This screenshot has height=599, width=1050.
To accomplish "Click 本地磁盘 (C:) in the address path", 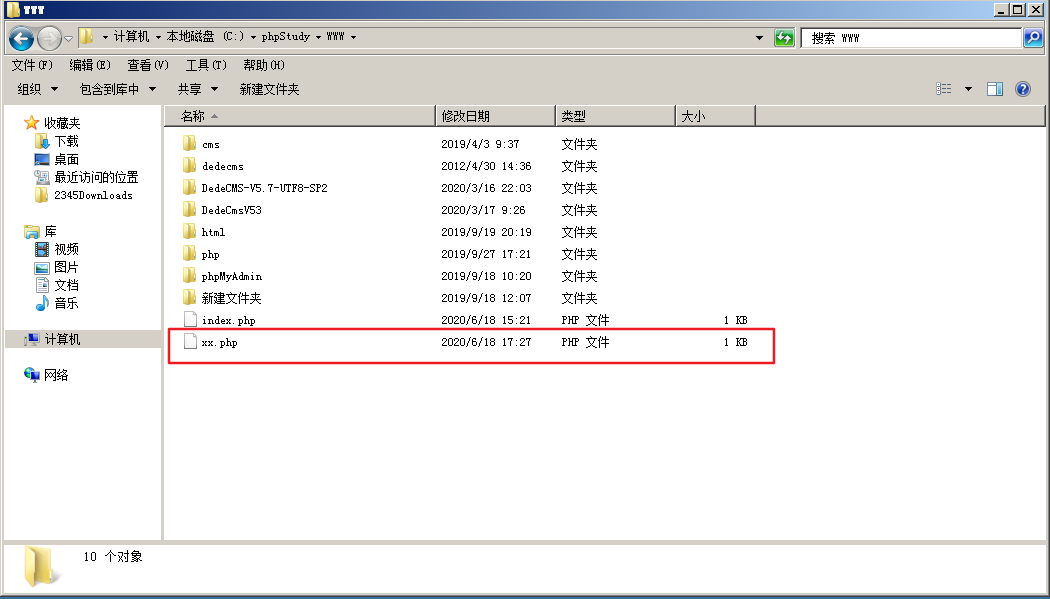I will tap(205, 37).
